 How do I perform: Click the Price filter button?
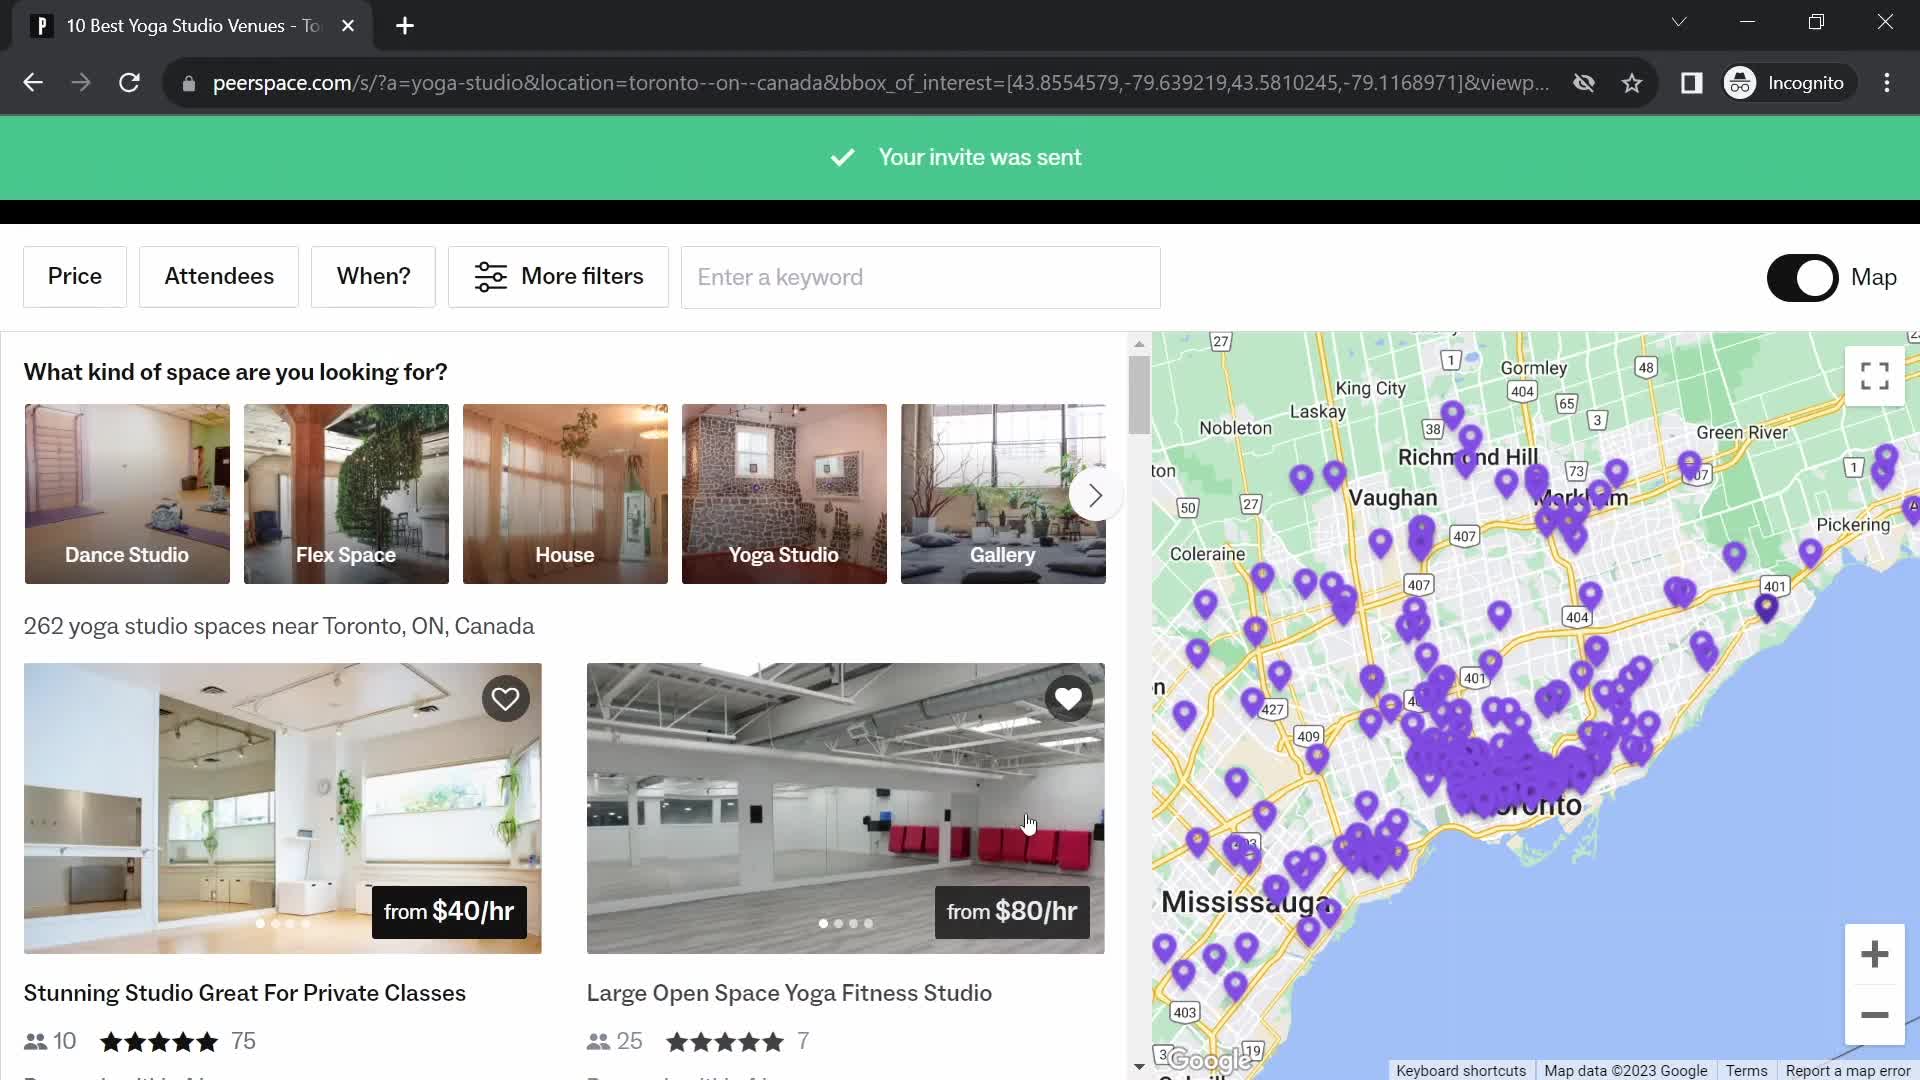[75, 277]
